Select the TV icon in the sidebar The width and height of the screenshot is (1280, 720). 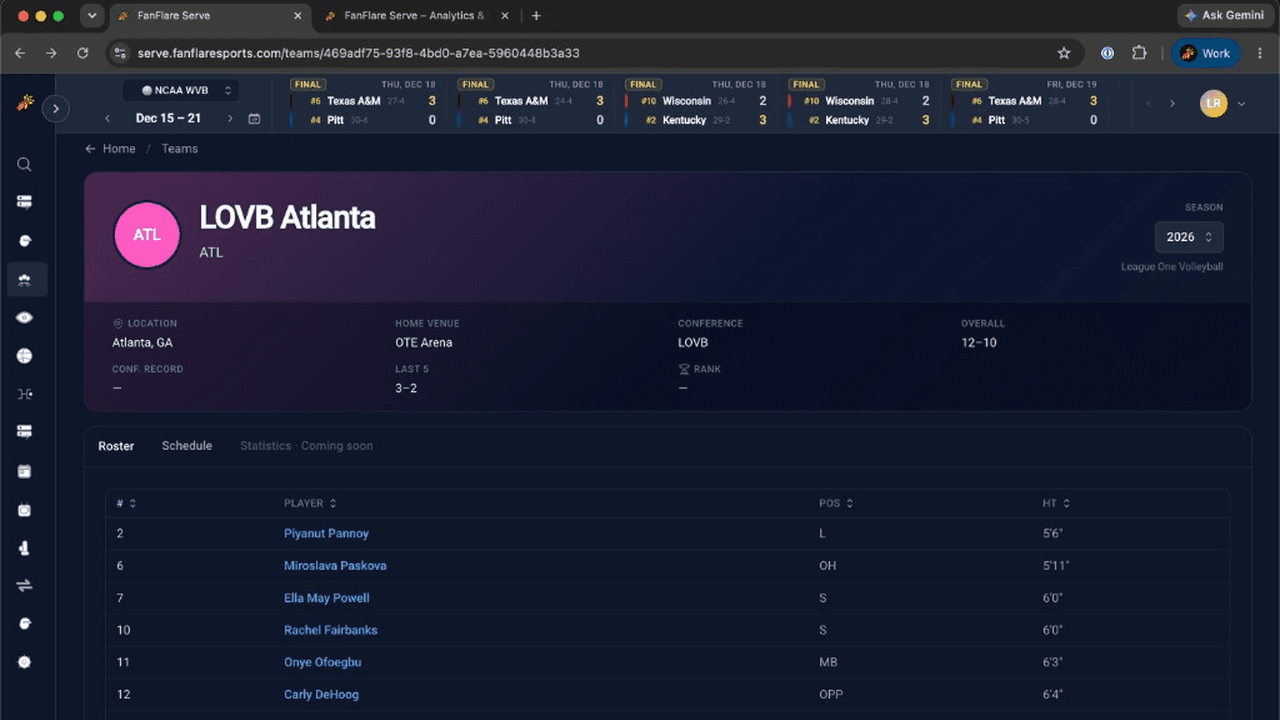25,510
